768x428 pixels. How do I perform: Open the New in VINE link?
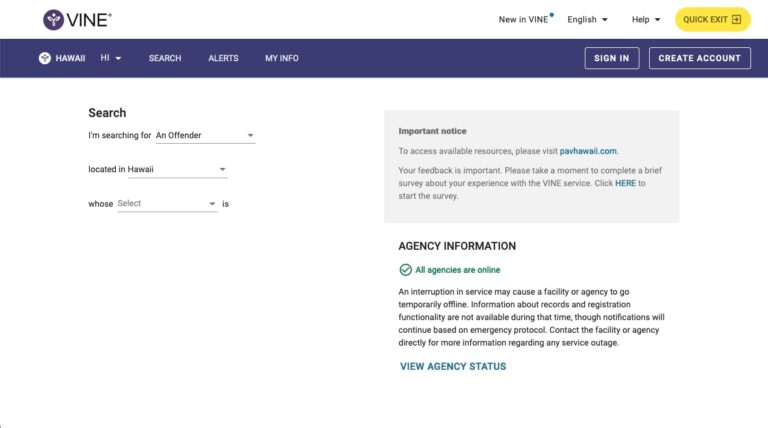524,19
